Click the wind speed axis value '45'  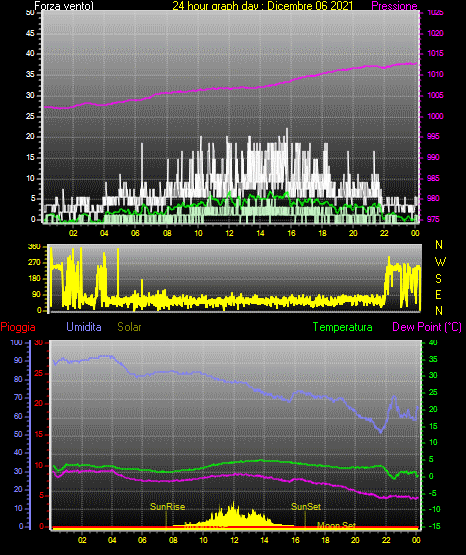30,33
